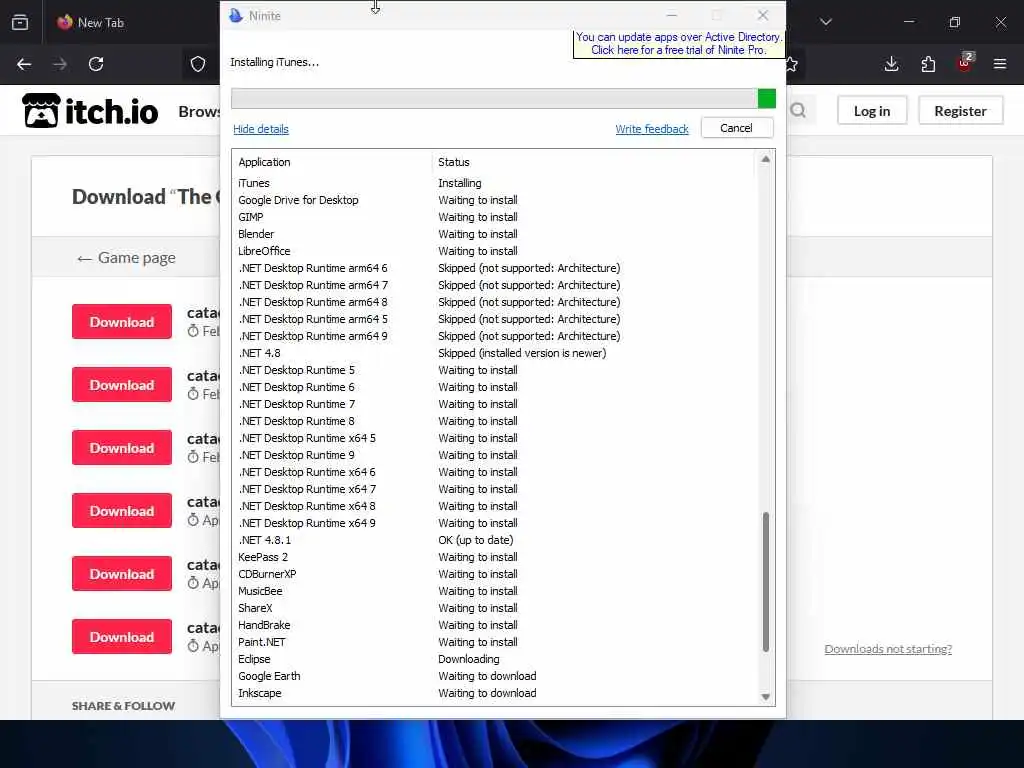This screenshot has height=768, width=1024.
Task: Select Google Drive for Desktop row
Action: click(495, 200)
